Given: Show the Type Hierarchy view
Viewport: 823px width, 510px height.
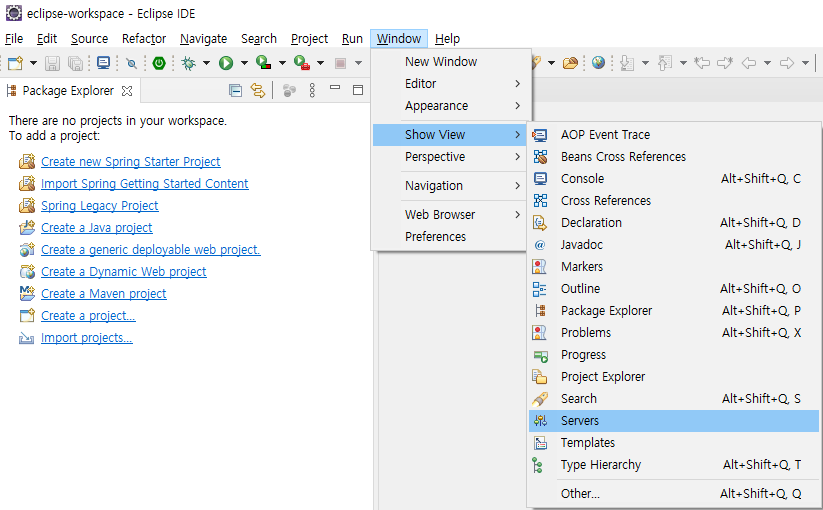Looking at the screenshot, I should click(x=674, y=465).
